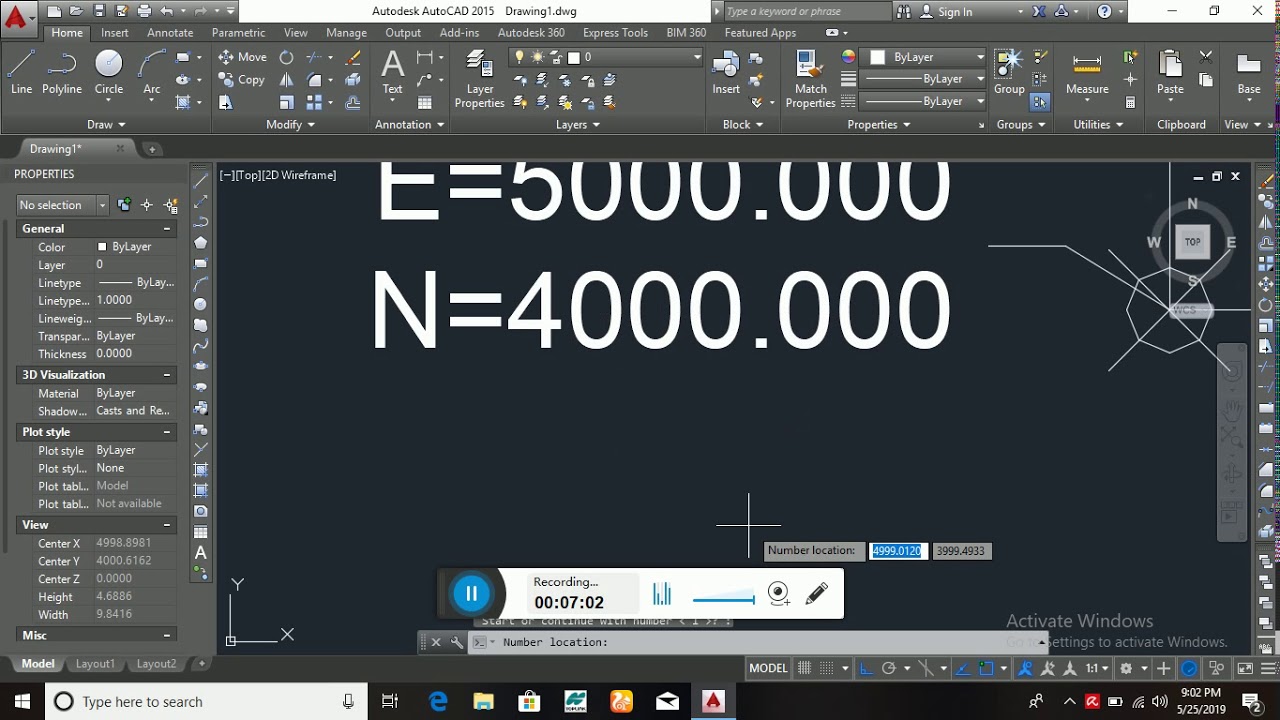The image size is (1280, 720).
Task: Collapse the Plot style section
Action: tap(166, 432)
